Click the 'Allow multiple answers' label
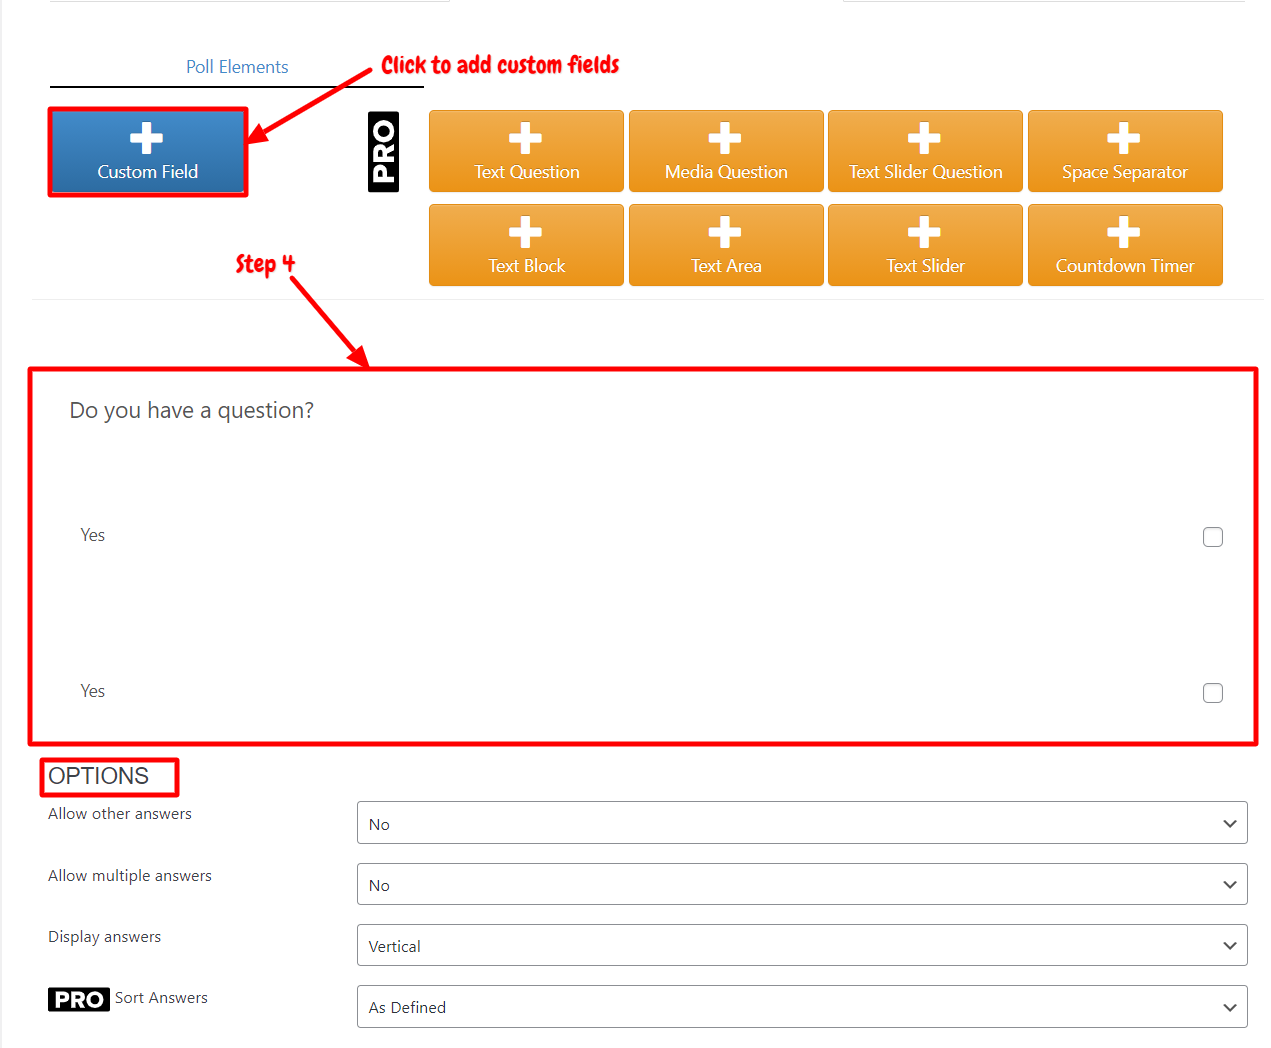Screen dimensions: 1271x1048 click(x=130, y=876)
